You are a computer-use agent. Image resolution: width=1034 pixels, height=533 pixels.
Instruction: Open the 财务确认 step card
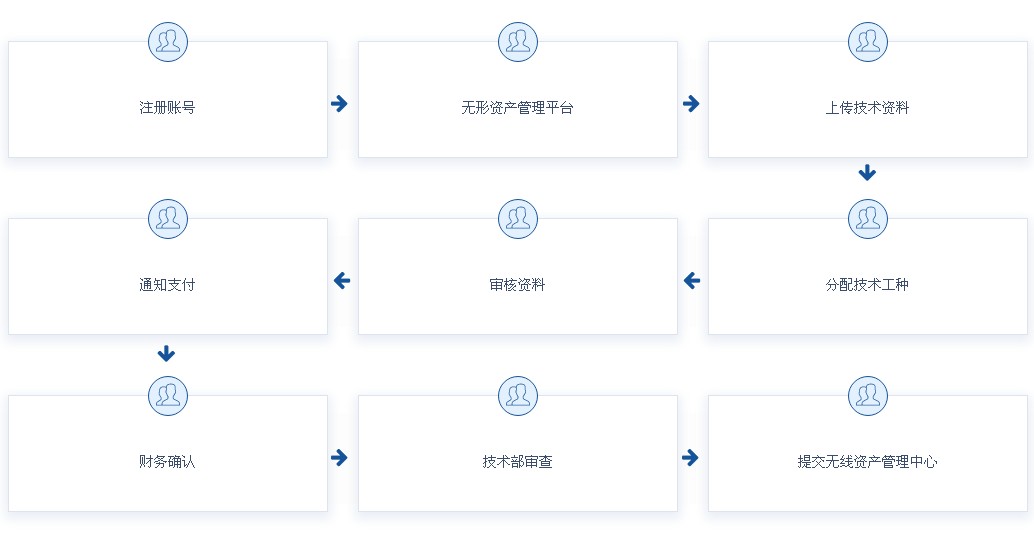pos(168,461)
